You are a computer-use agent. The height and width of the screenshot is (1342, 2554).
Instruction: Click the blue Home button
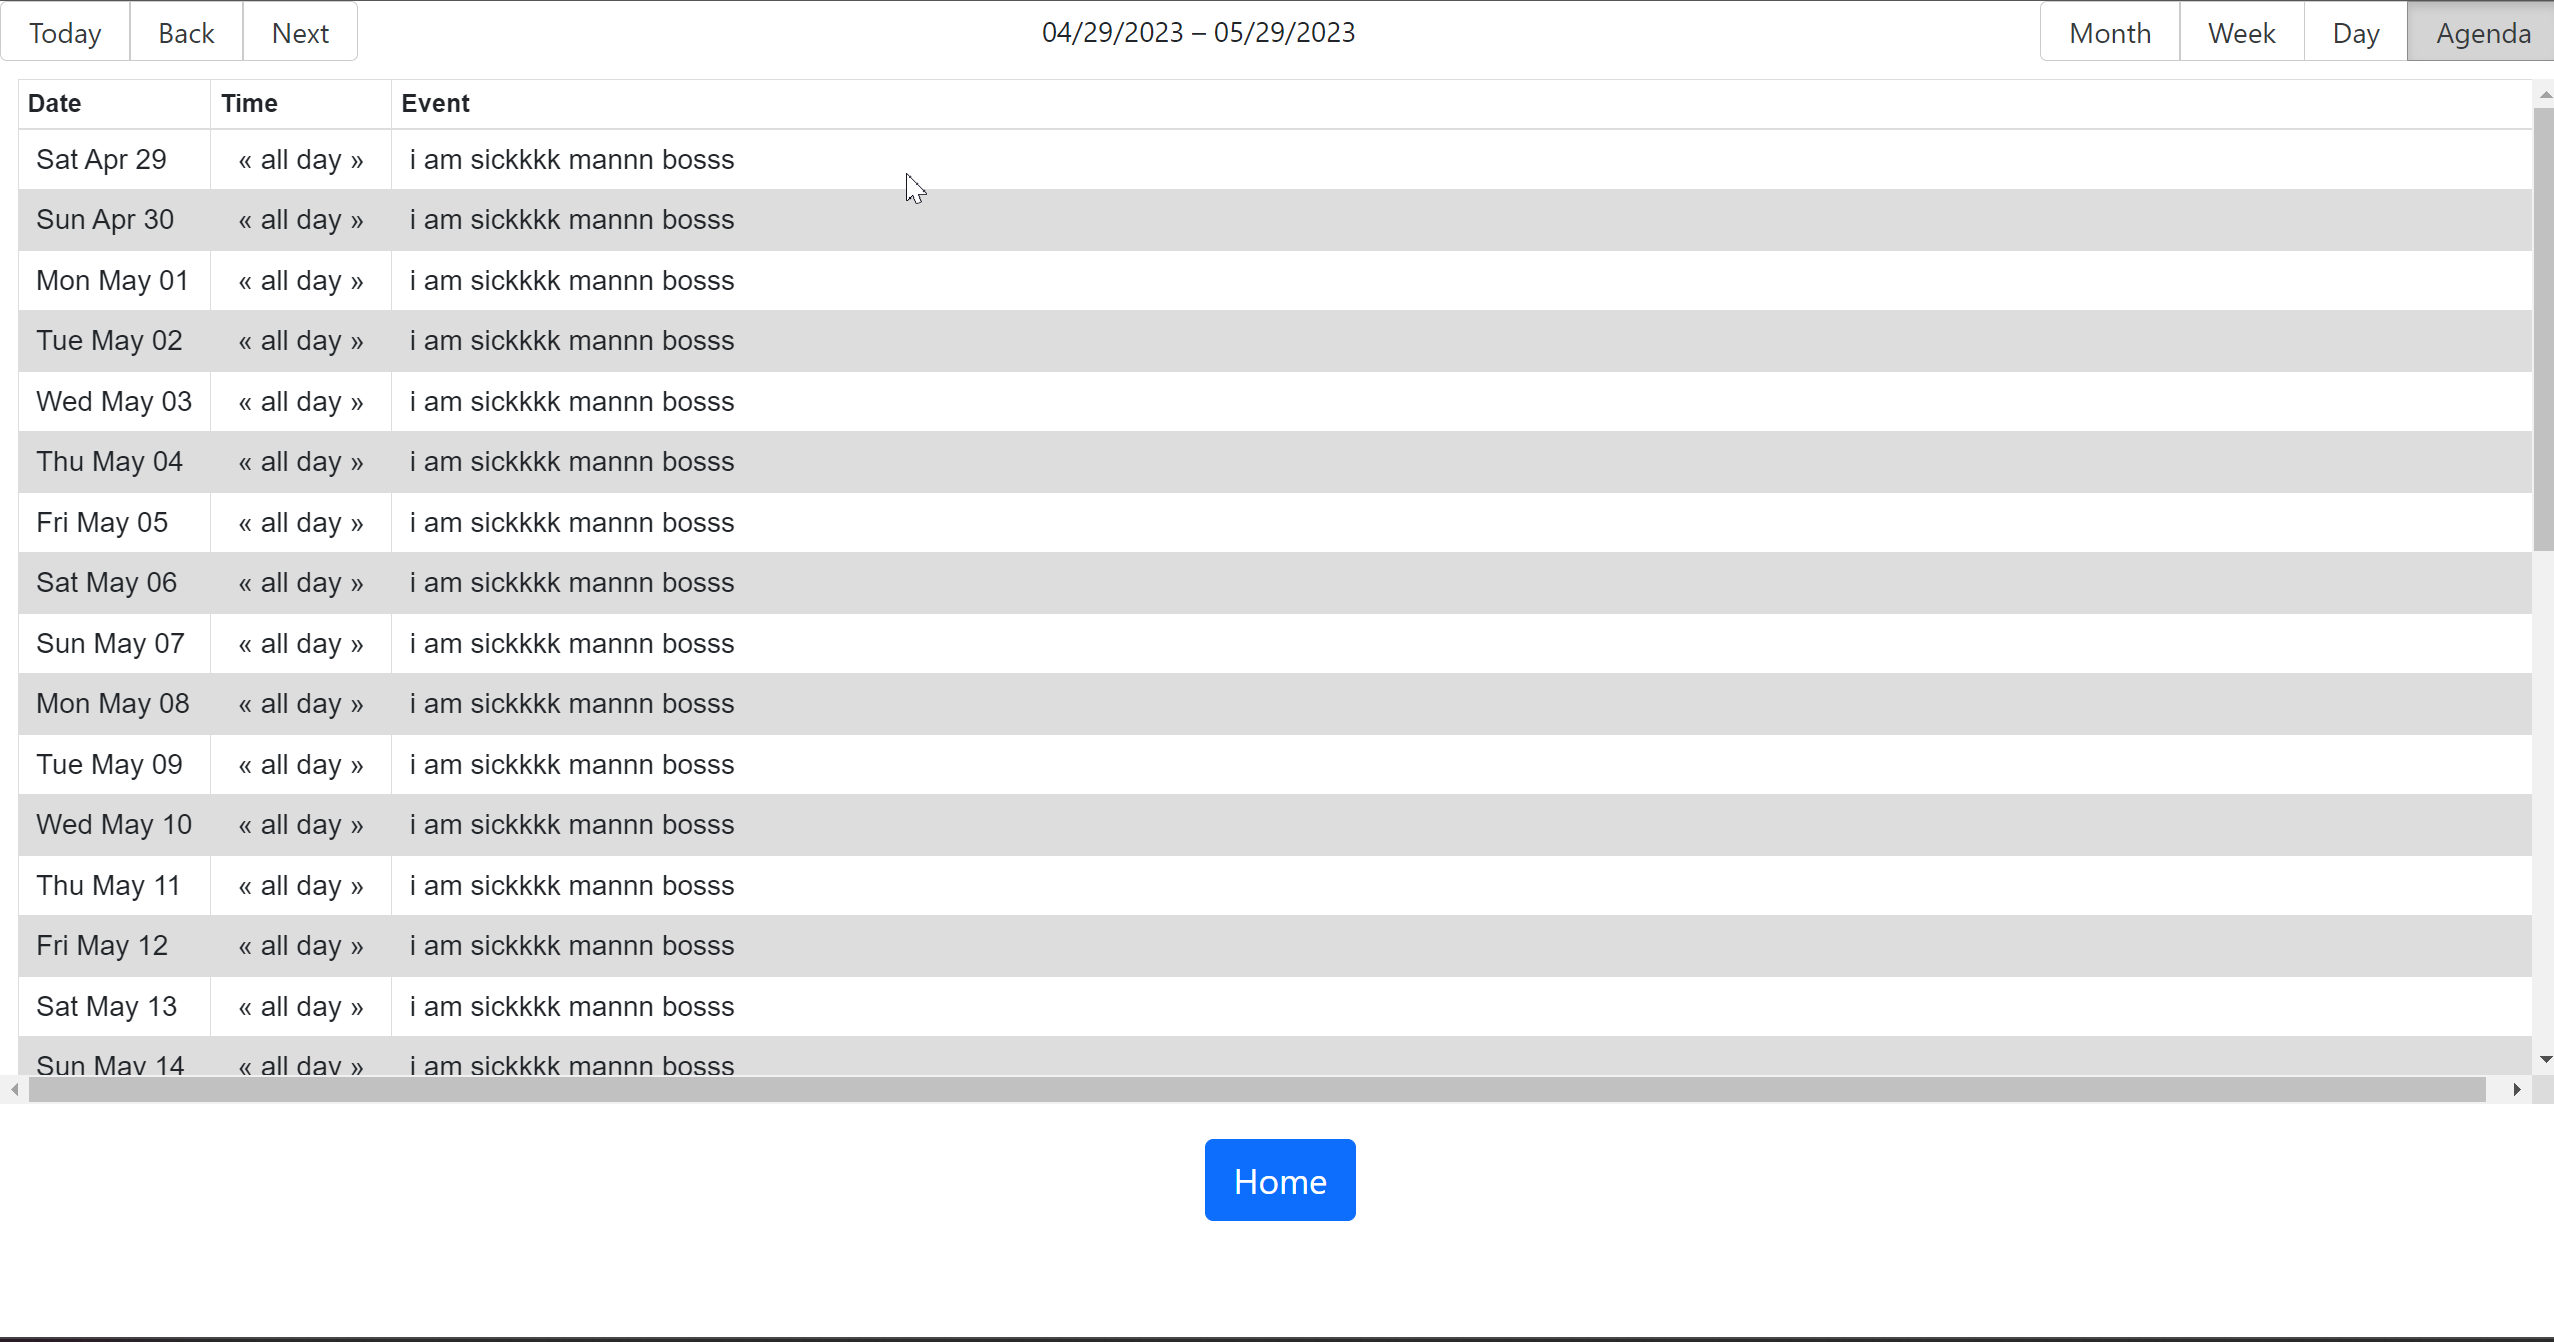[x=1279, y=1180]
